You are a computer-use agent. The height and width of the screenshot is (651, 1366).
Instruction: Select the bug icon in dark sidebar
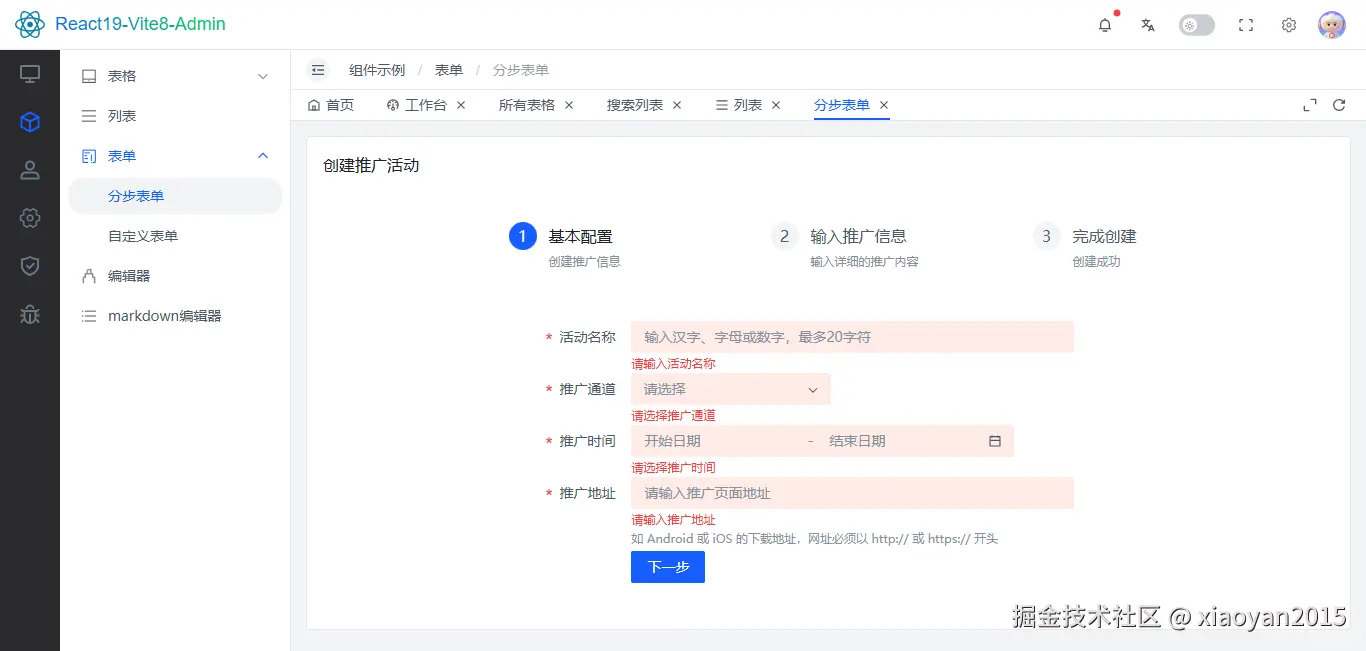[30, 314]
